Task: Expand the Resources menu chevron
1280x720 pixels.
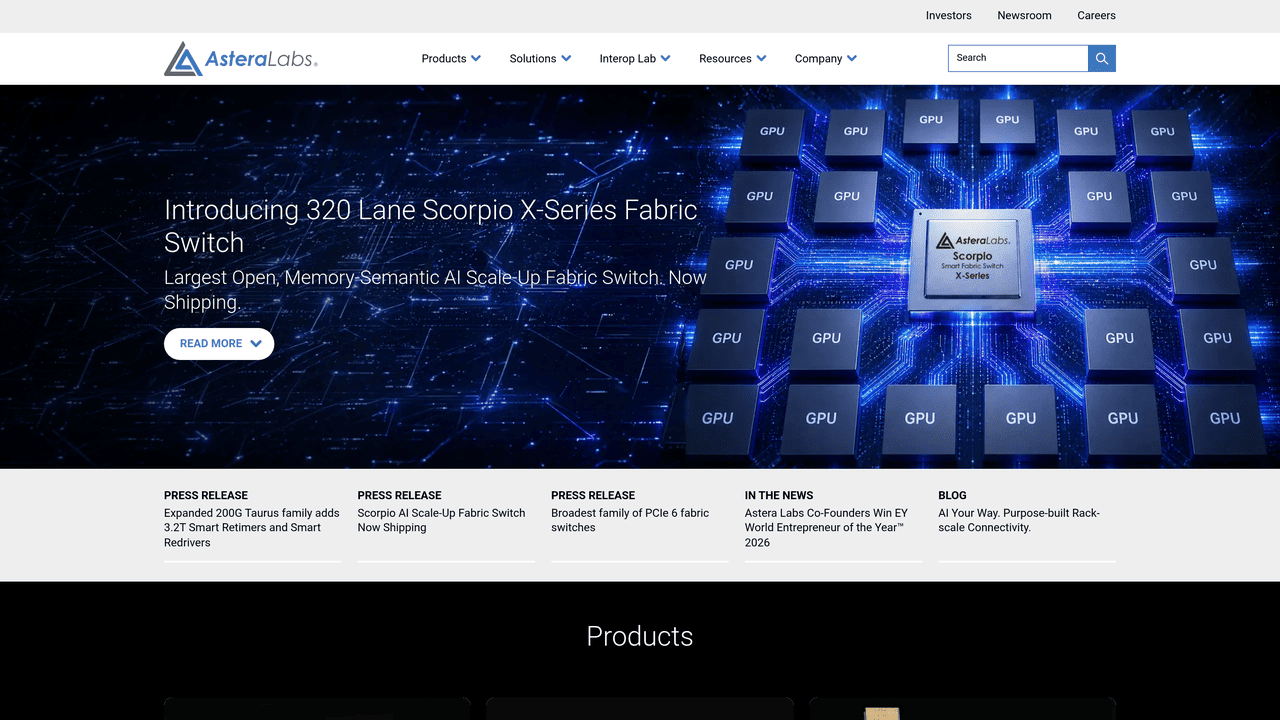Action: click(x=761, y=58)
